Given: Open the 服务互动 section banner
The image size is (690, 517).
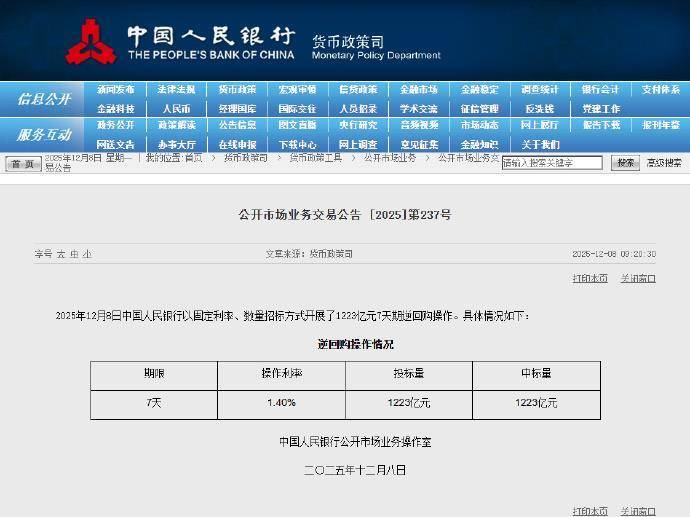Looking at the screenshot, I should click(44, 134).
